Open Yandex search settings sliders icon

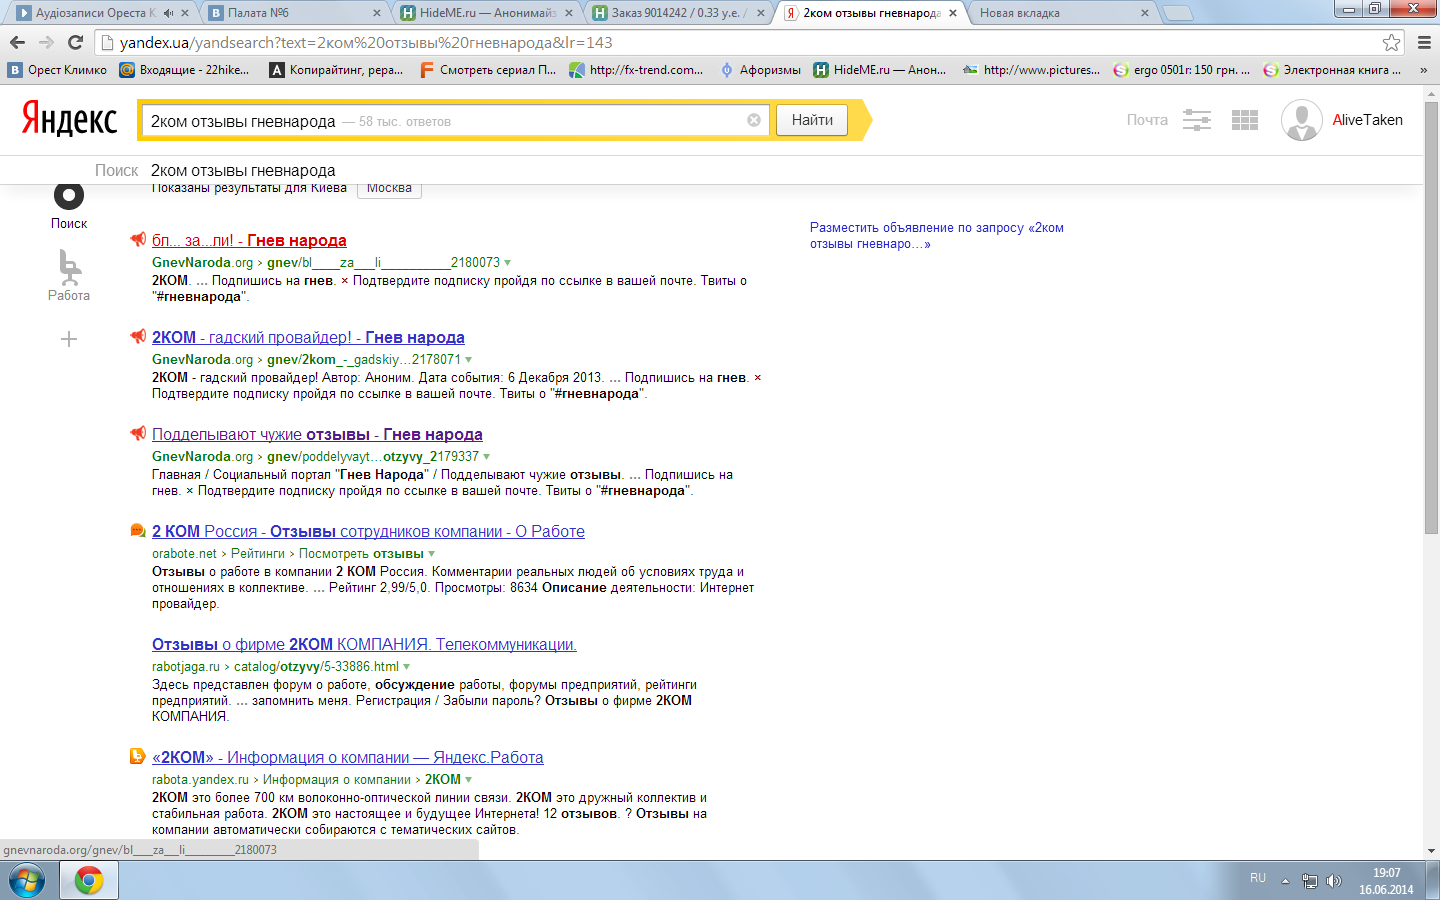(1197, 120)
